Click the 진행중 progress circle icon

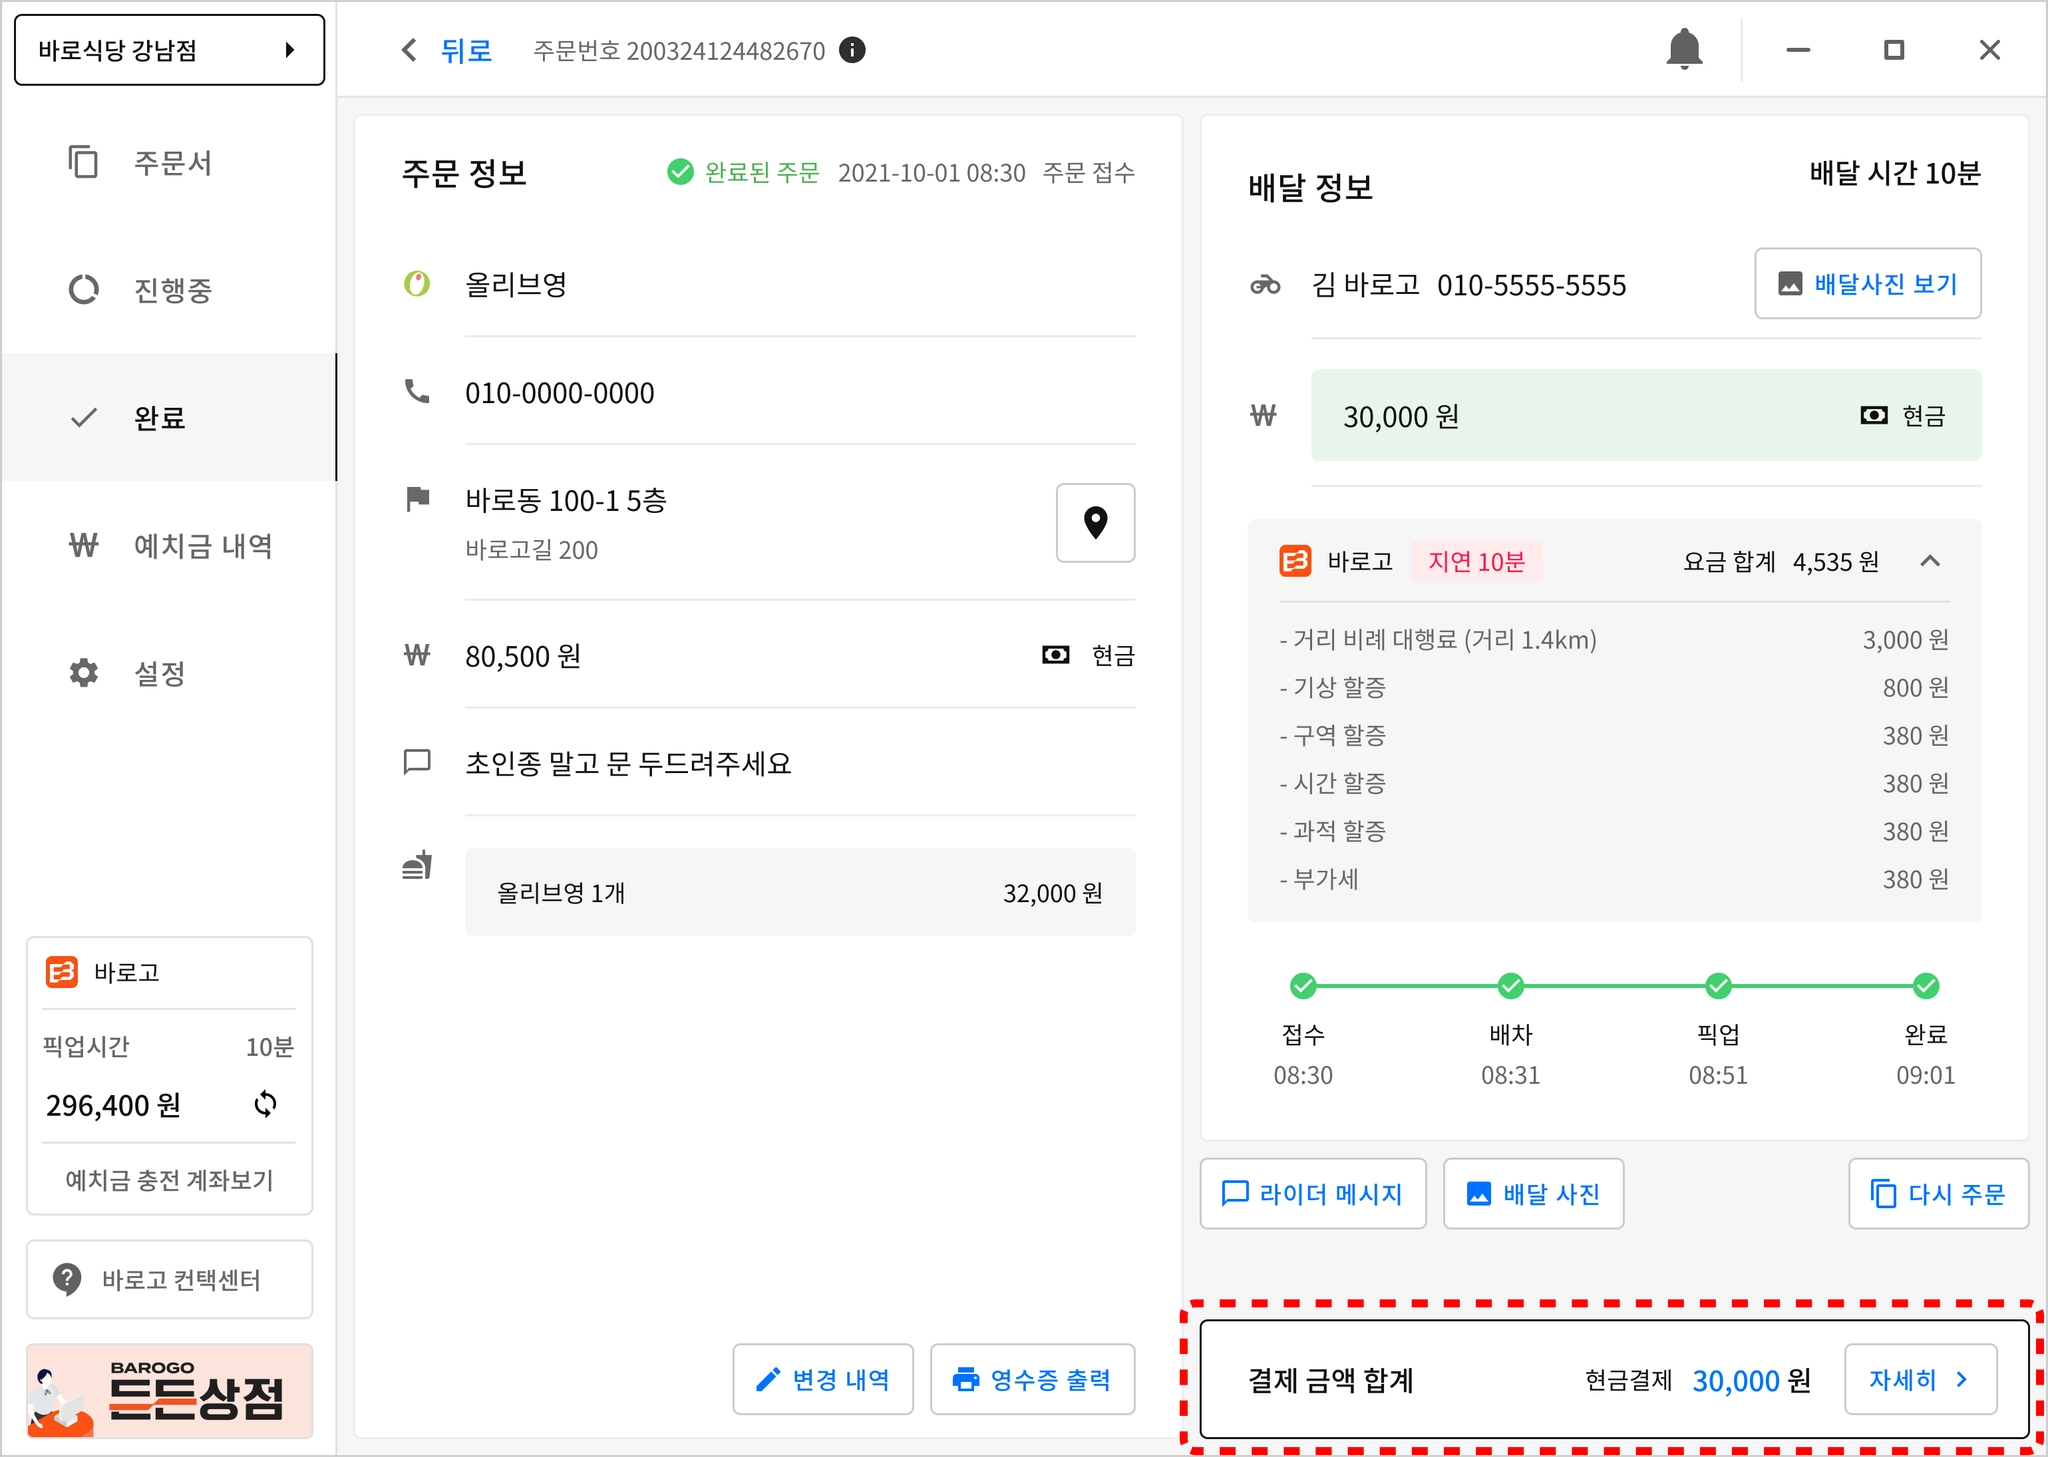pos(84,290)
